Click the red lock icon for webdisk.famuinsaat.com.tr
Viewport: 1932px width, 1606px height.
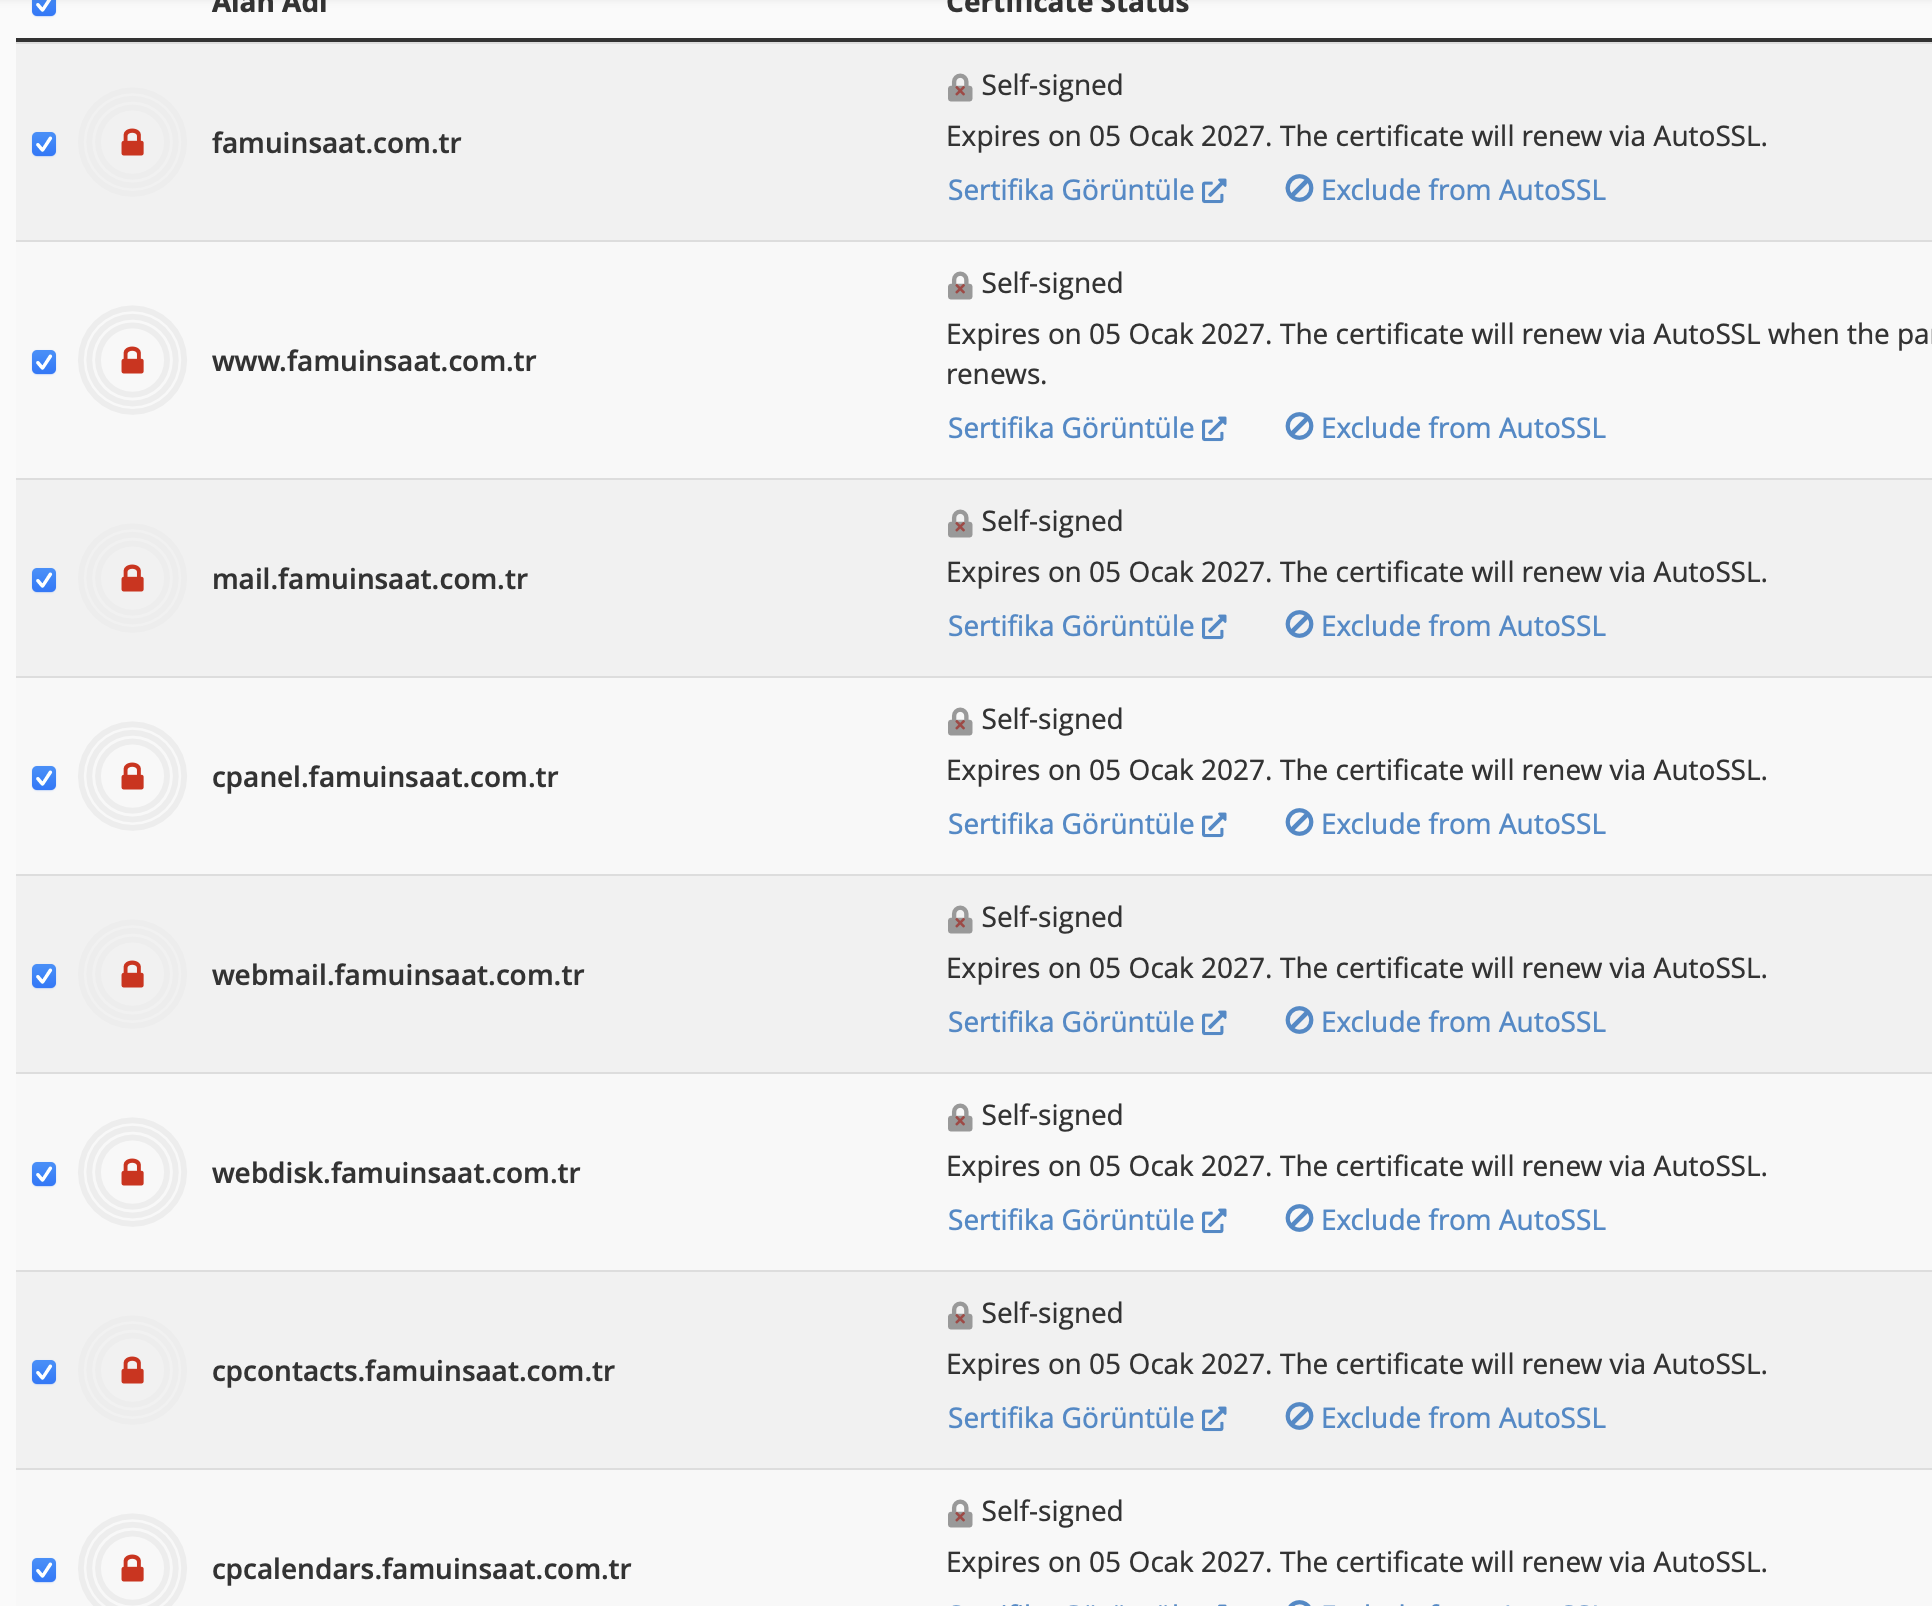coord(132,1172)
